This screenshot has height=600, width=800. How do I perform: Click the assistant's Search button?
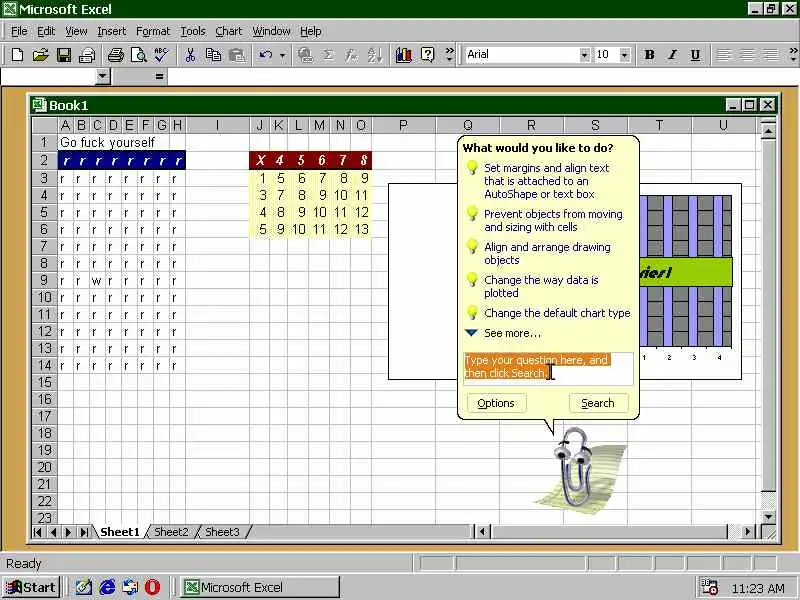click(598, 403)
